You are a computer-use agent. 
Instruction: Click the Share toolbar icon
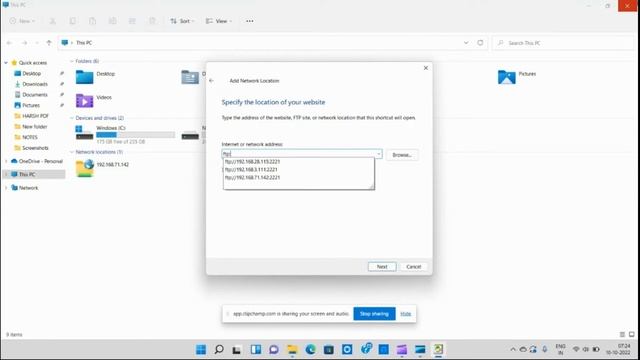[132, 21]
